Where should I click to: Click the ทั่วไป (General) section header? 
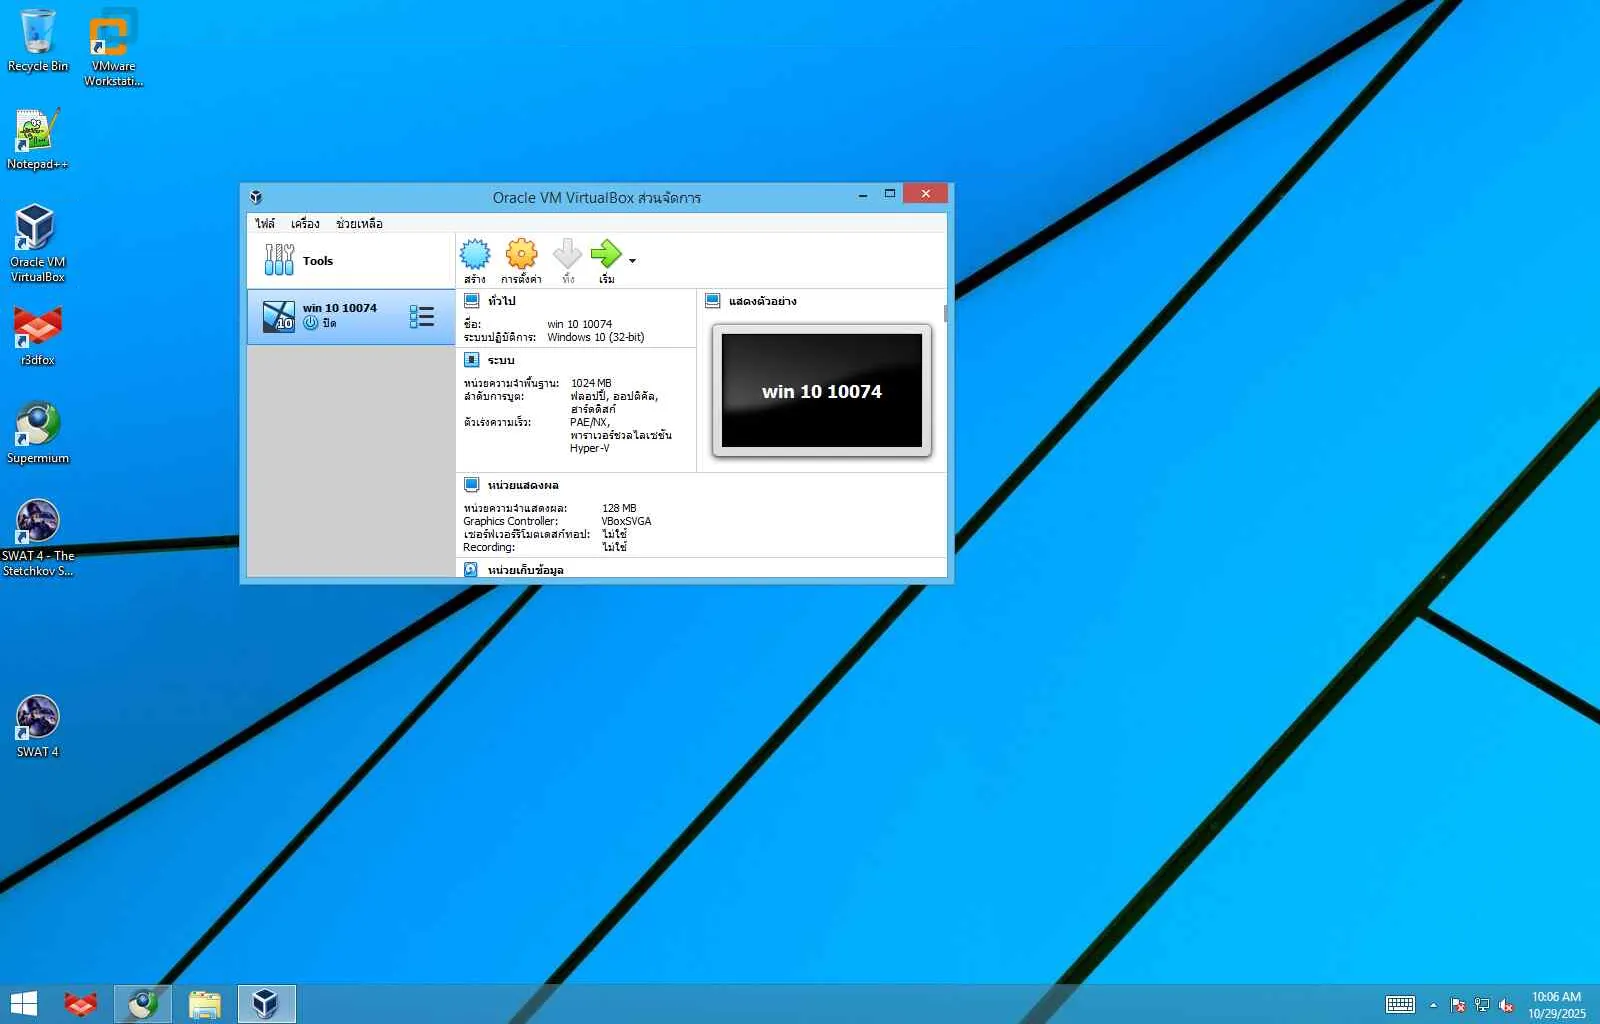pos(501,301)
